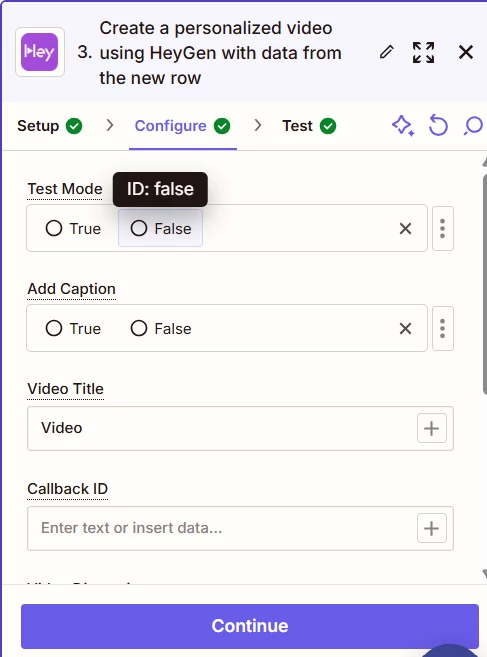Viewport: 487px width, 657px height.
Task: Click the Continue button
Action: point(250,626)
